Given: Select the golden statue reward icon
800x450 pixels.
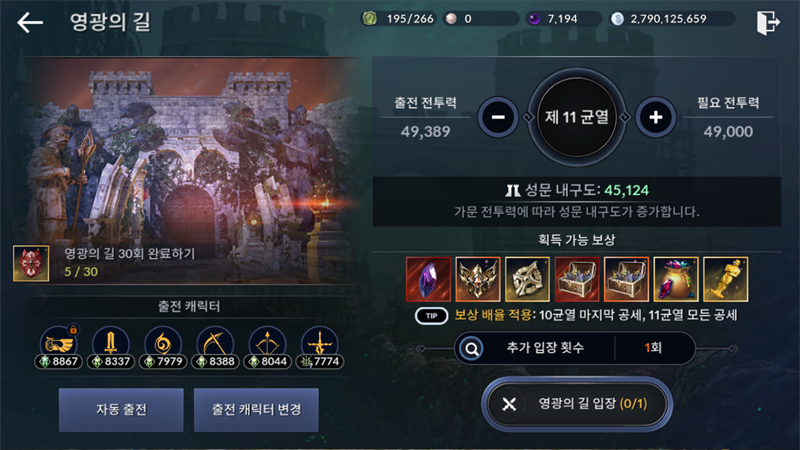Looking at the screenshot, I should click(726, 279).
